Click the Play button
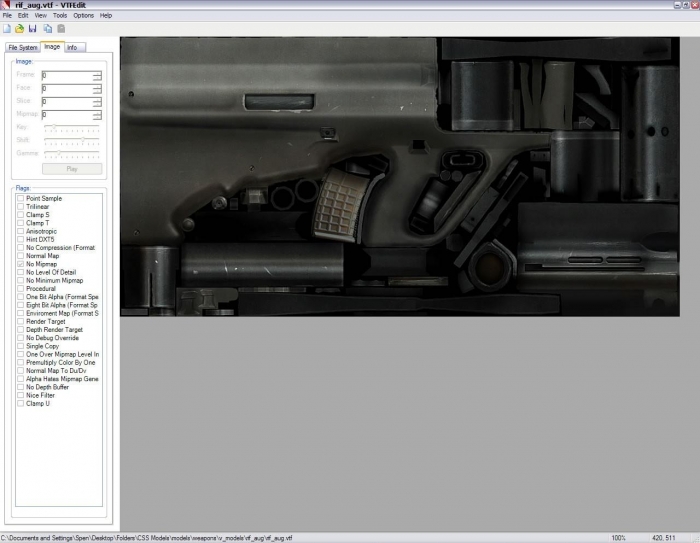Screen dimensions: 700x543 coord(72,169)
